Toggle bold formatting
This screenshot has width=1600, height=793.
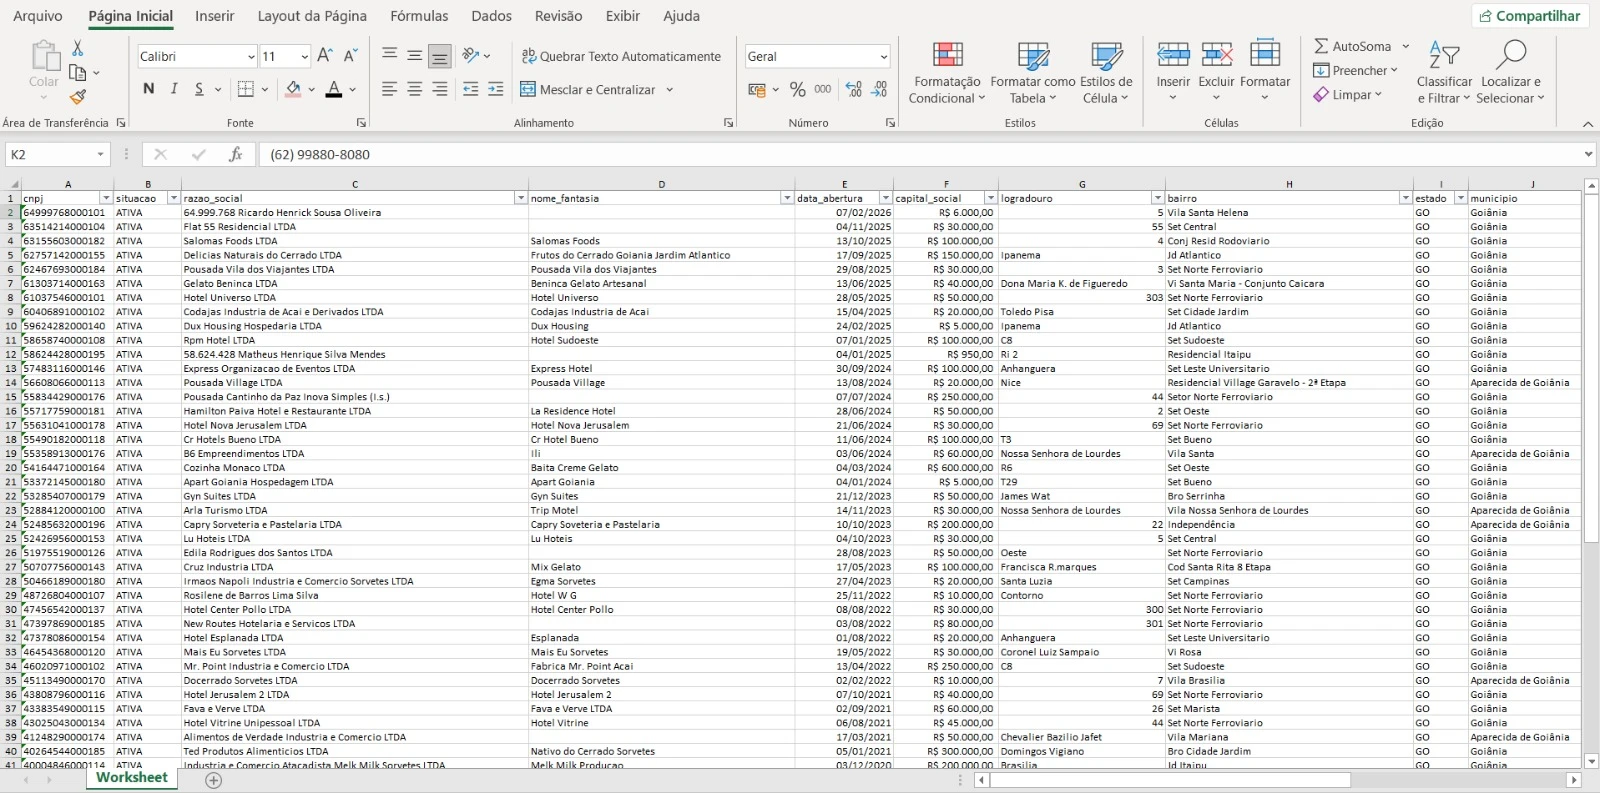(149, 89)
